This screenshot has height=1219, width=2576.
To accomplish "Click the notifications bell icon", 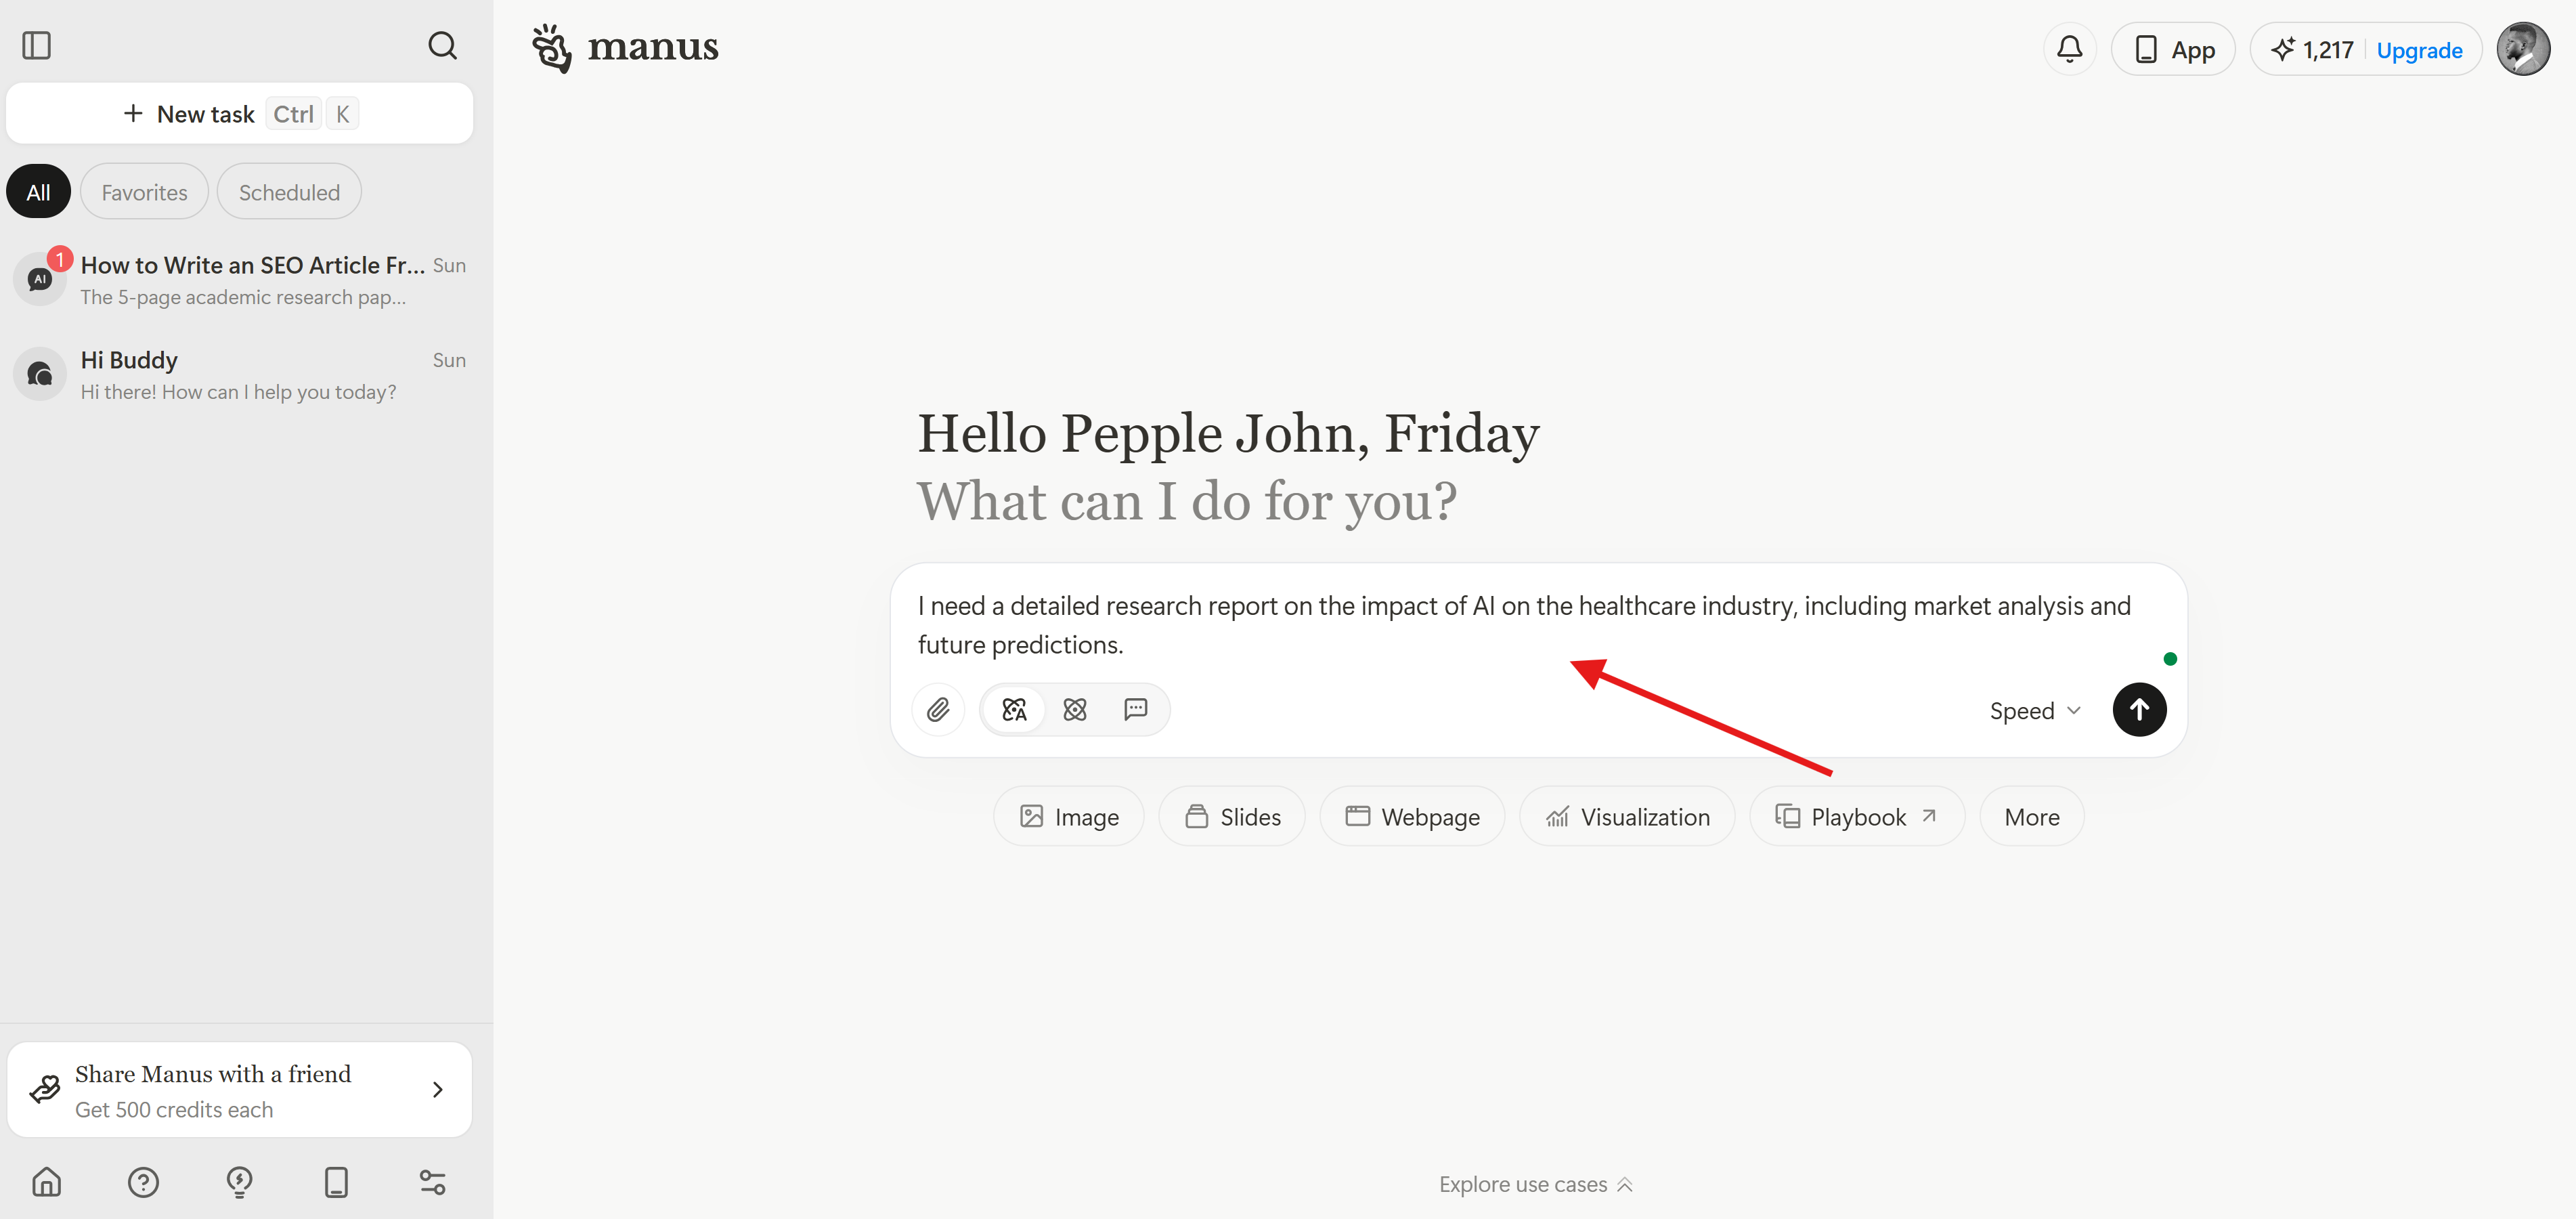I will click(2069, 49).
